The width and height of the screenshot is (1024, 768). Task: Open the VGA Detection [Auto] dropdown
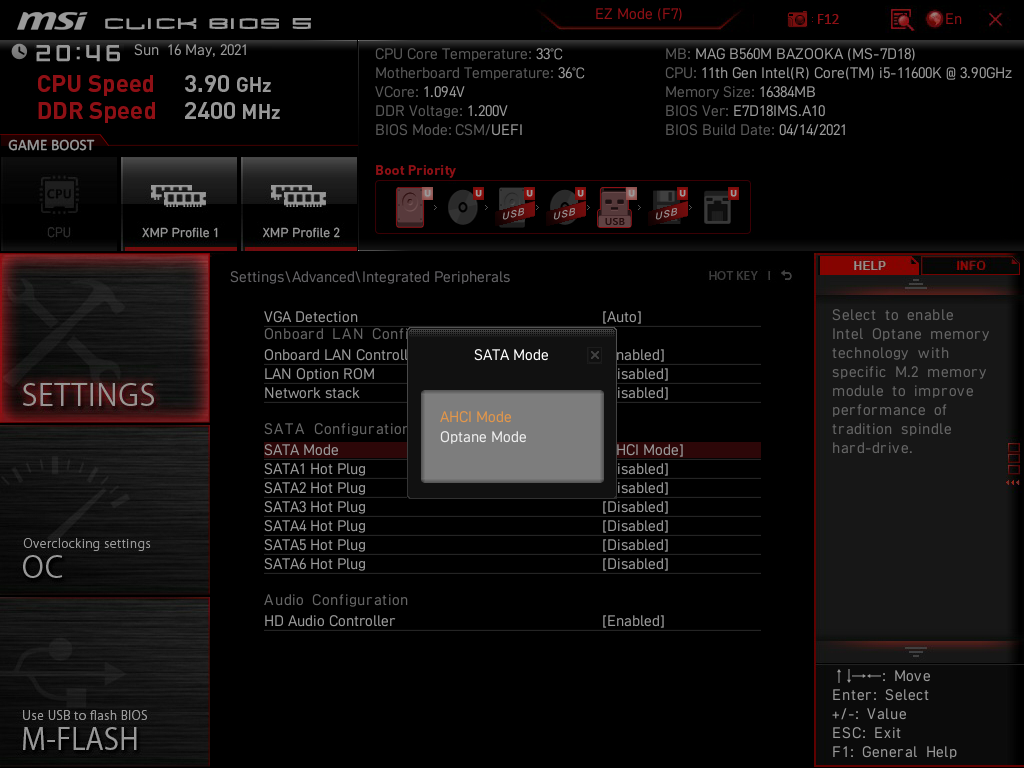pyautogui.click(x=622, y=317)
